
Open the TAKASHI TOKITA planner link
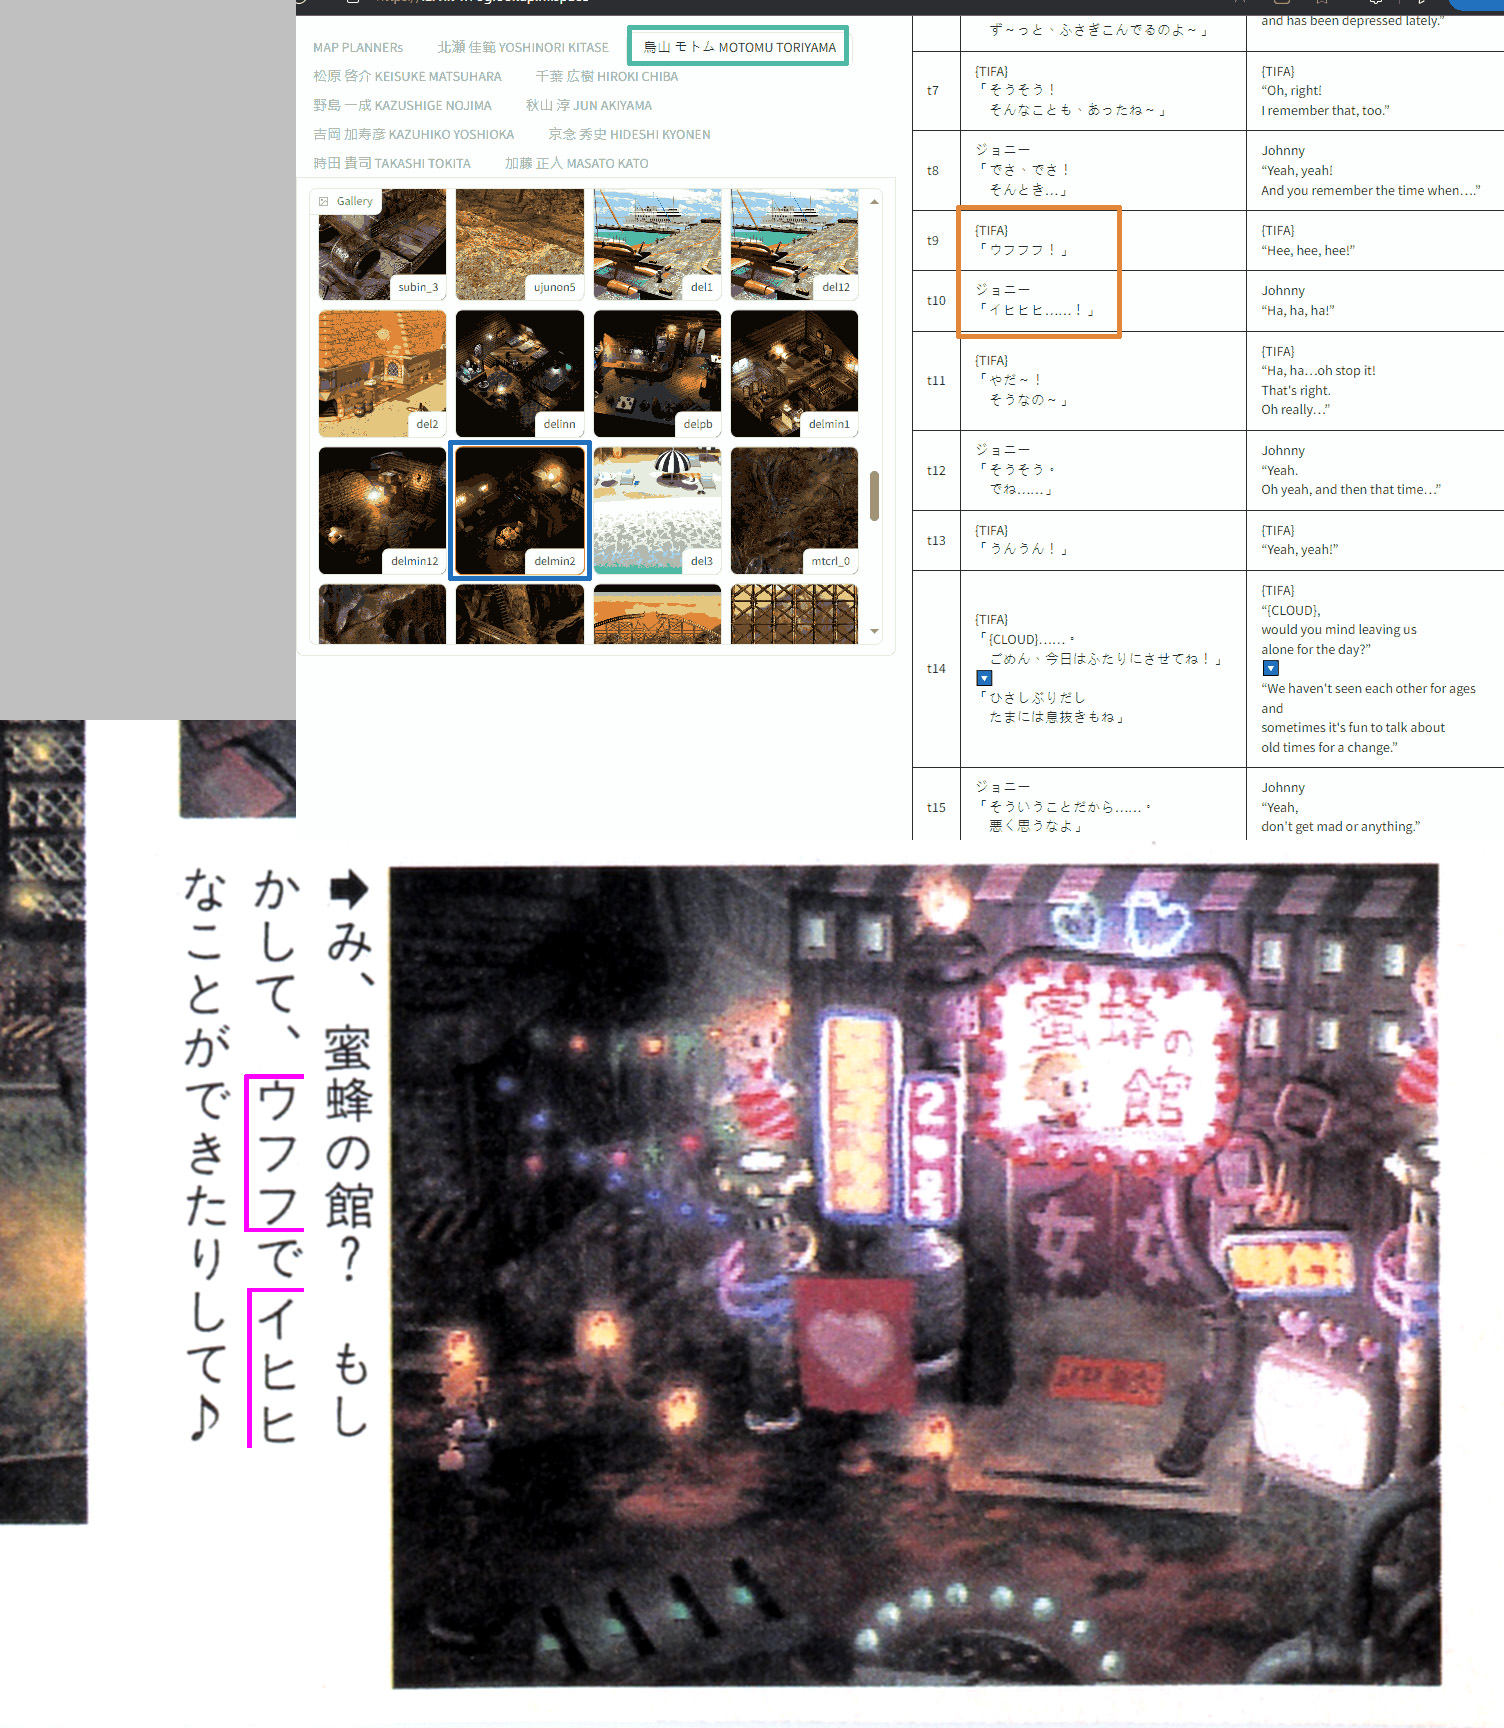[392, 163]
